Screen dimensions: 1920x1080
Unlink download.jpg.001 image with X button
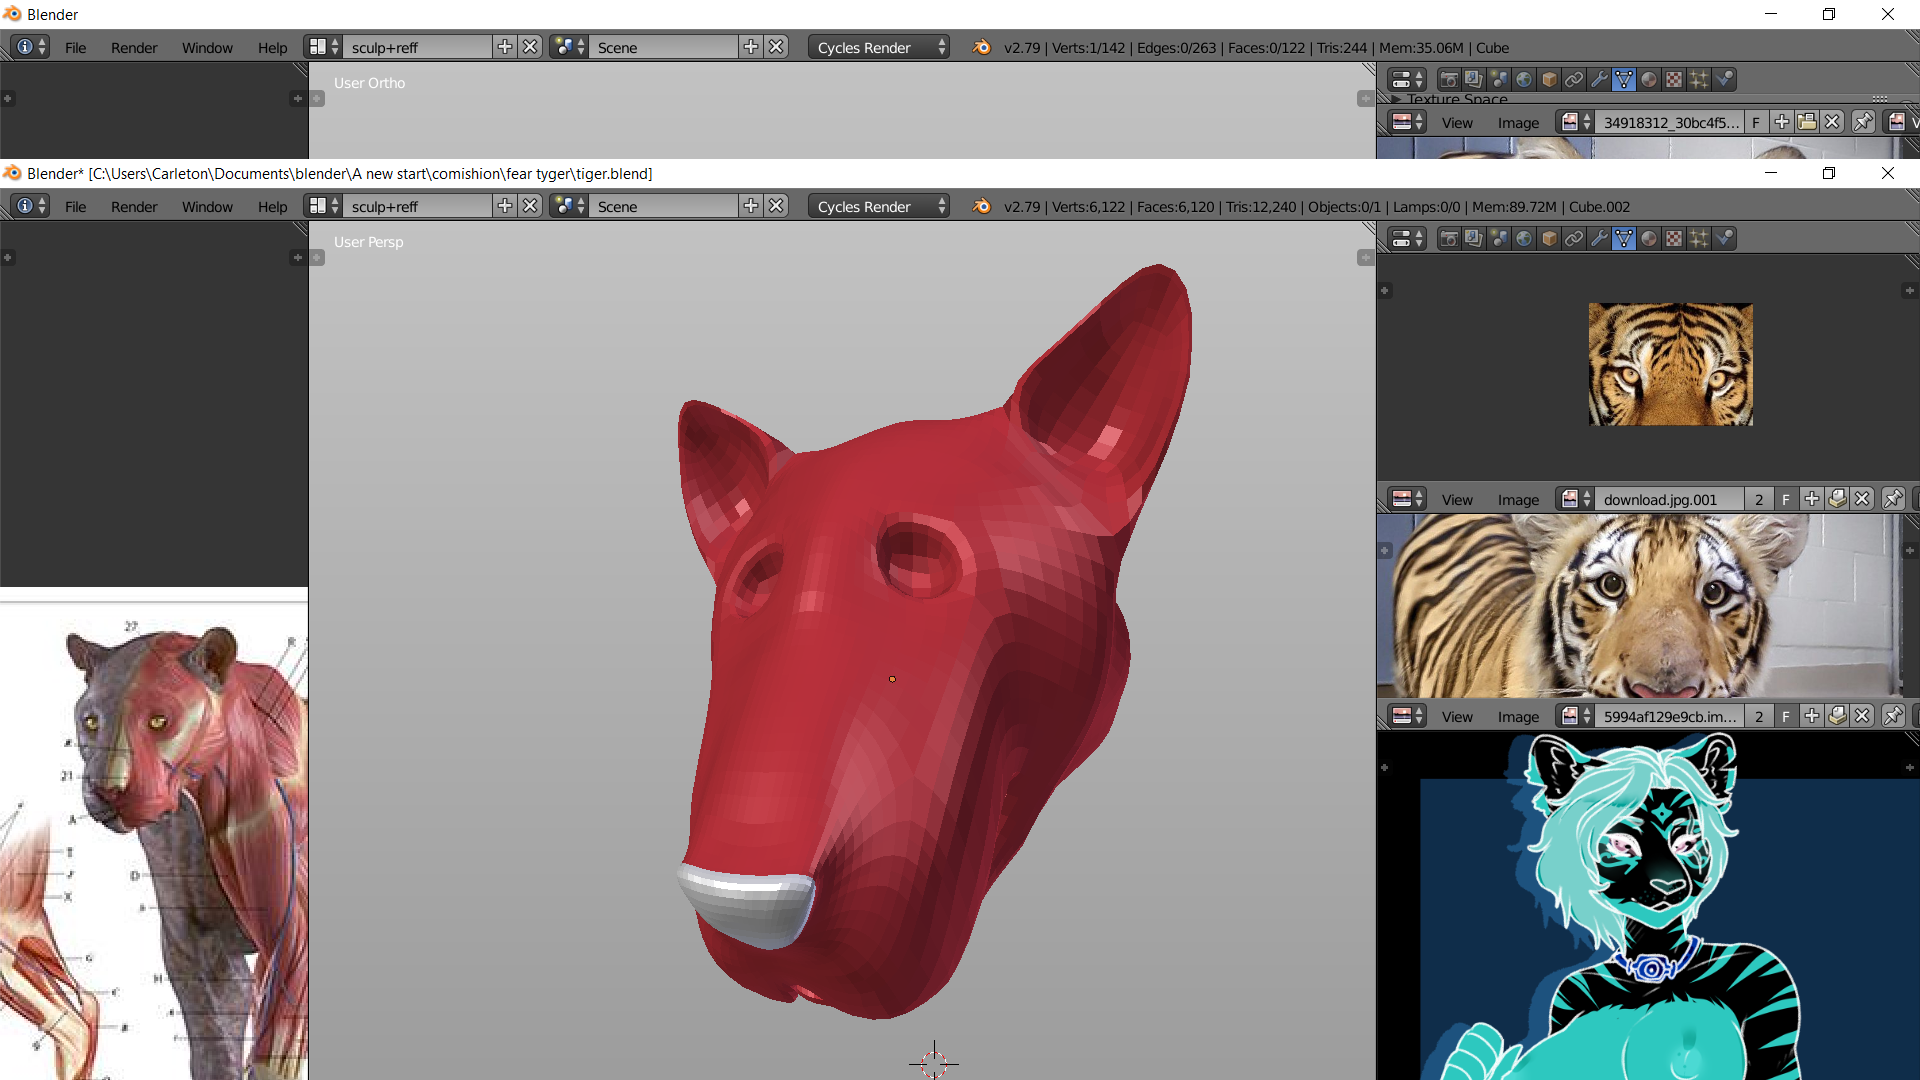(1862, 499)
